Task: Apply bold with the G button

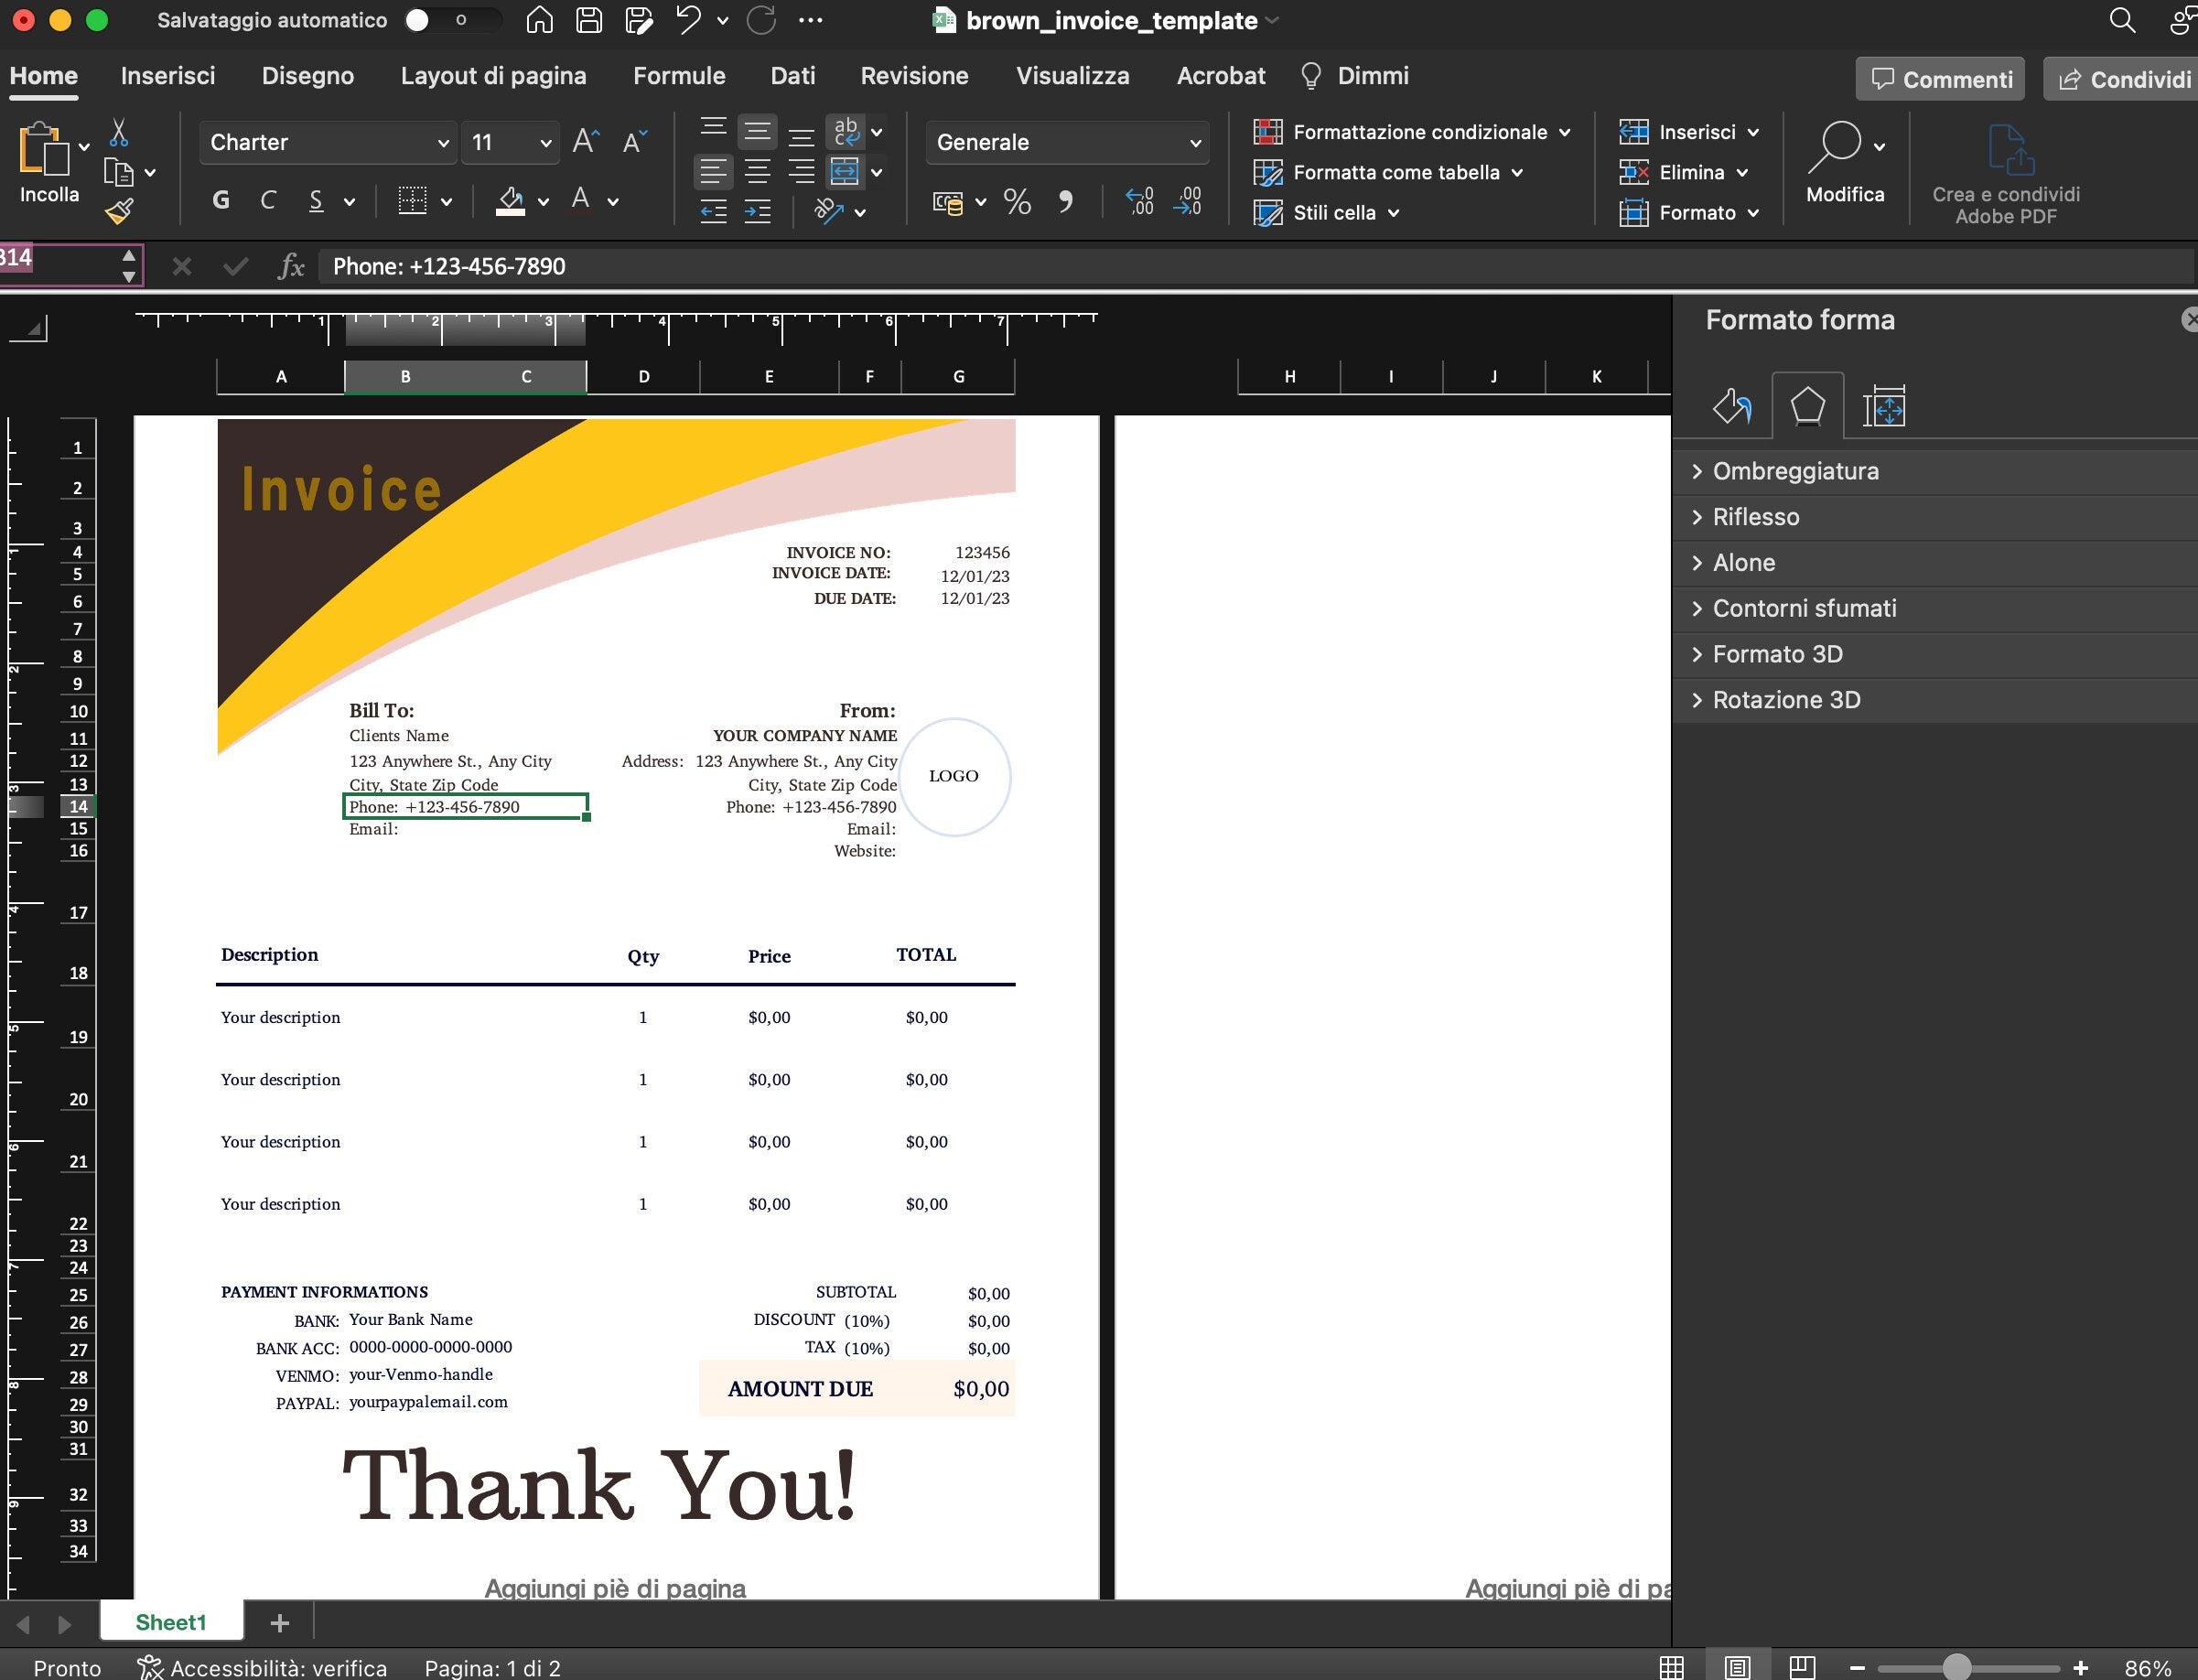Action: tap(221, 200)
